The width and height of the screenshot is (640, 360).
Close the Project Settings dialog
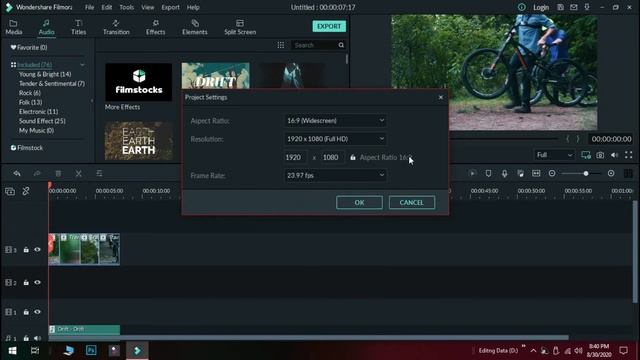(x=440, y=97)
